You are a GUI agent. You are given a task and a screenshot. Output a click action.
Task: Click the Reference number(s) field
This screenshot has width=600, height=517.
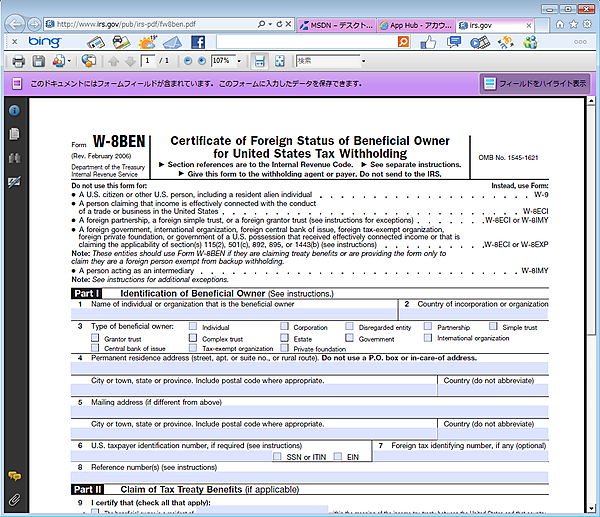click(x=309, y=477)
